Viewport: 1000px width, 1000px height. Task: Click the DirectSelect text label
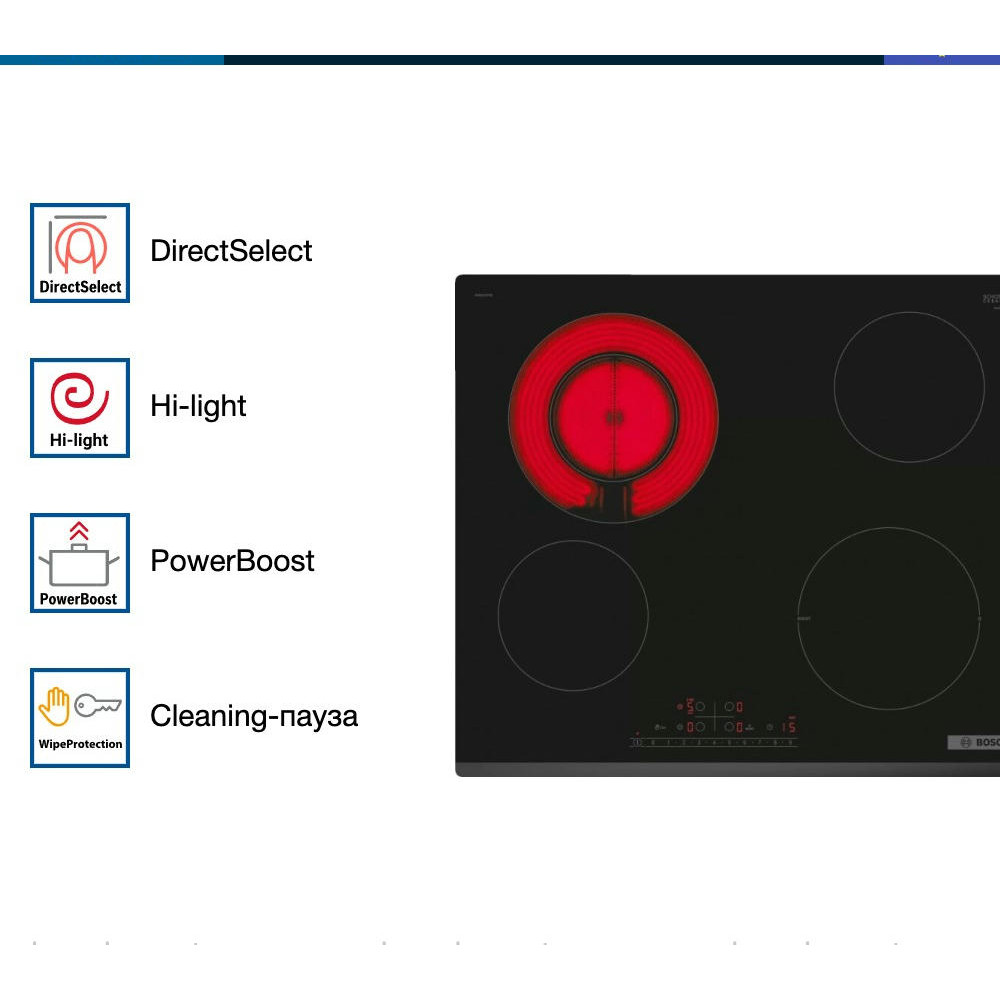(231, 251)
